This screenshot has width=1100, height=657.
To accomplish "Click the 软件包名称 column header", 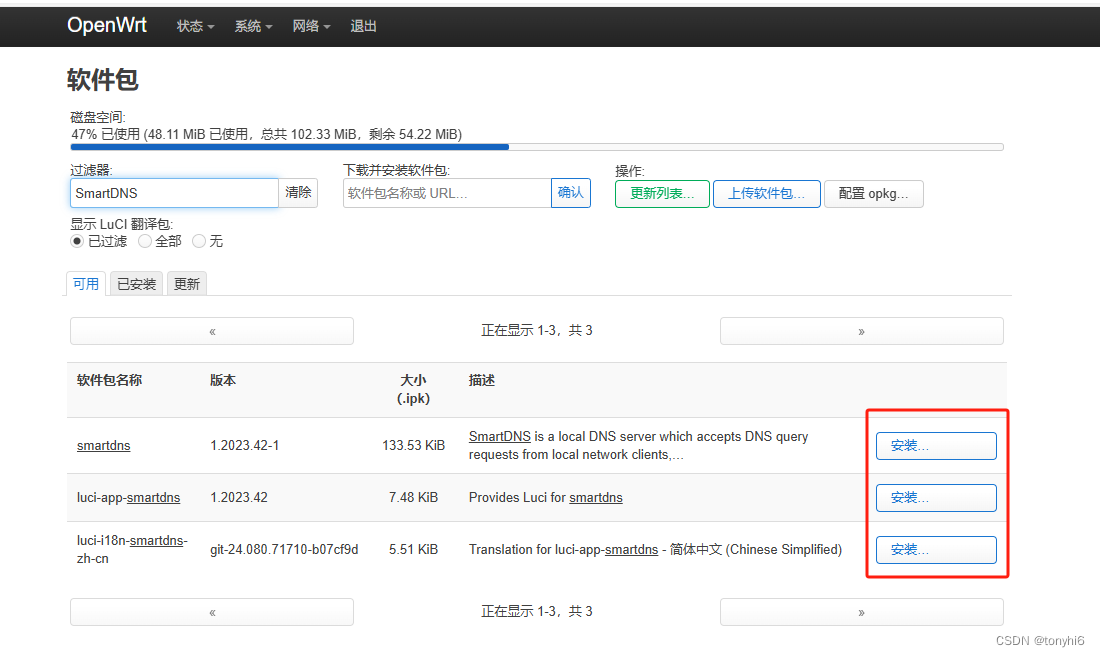I will 109,380.
